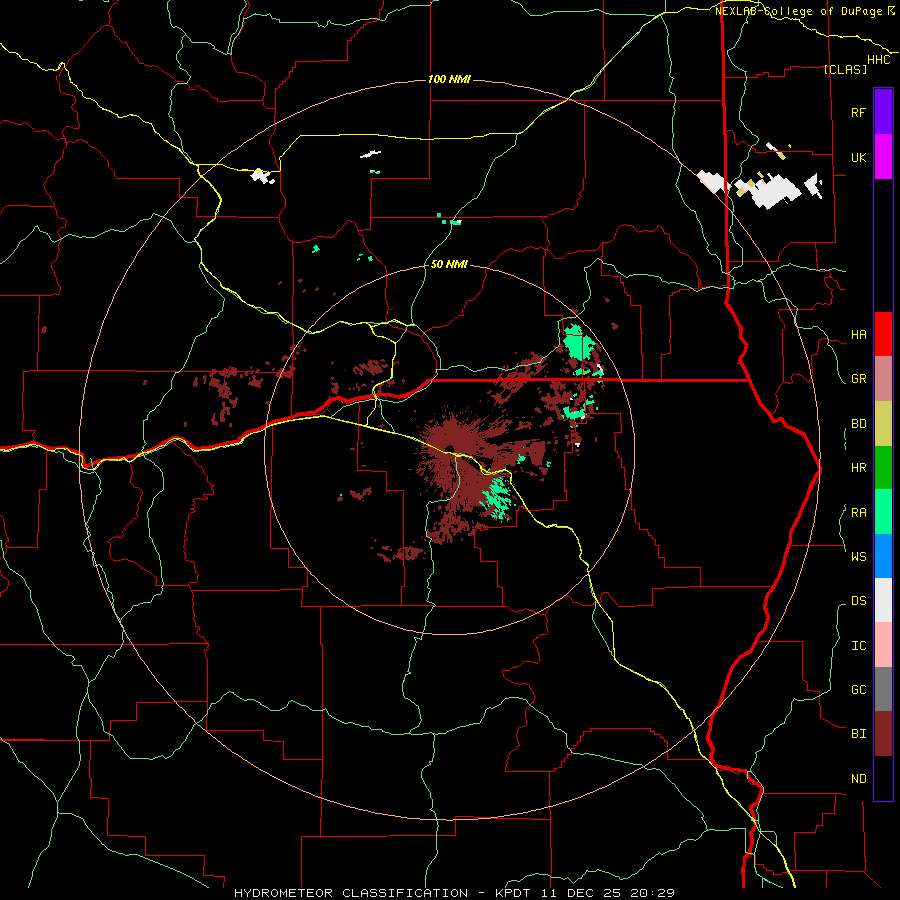Click the KPDT station identifier

point(511,893)
